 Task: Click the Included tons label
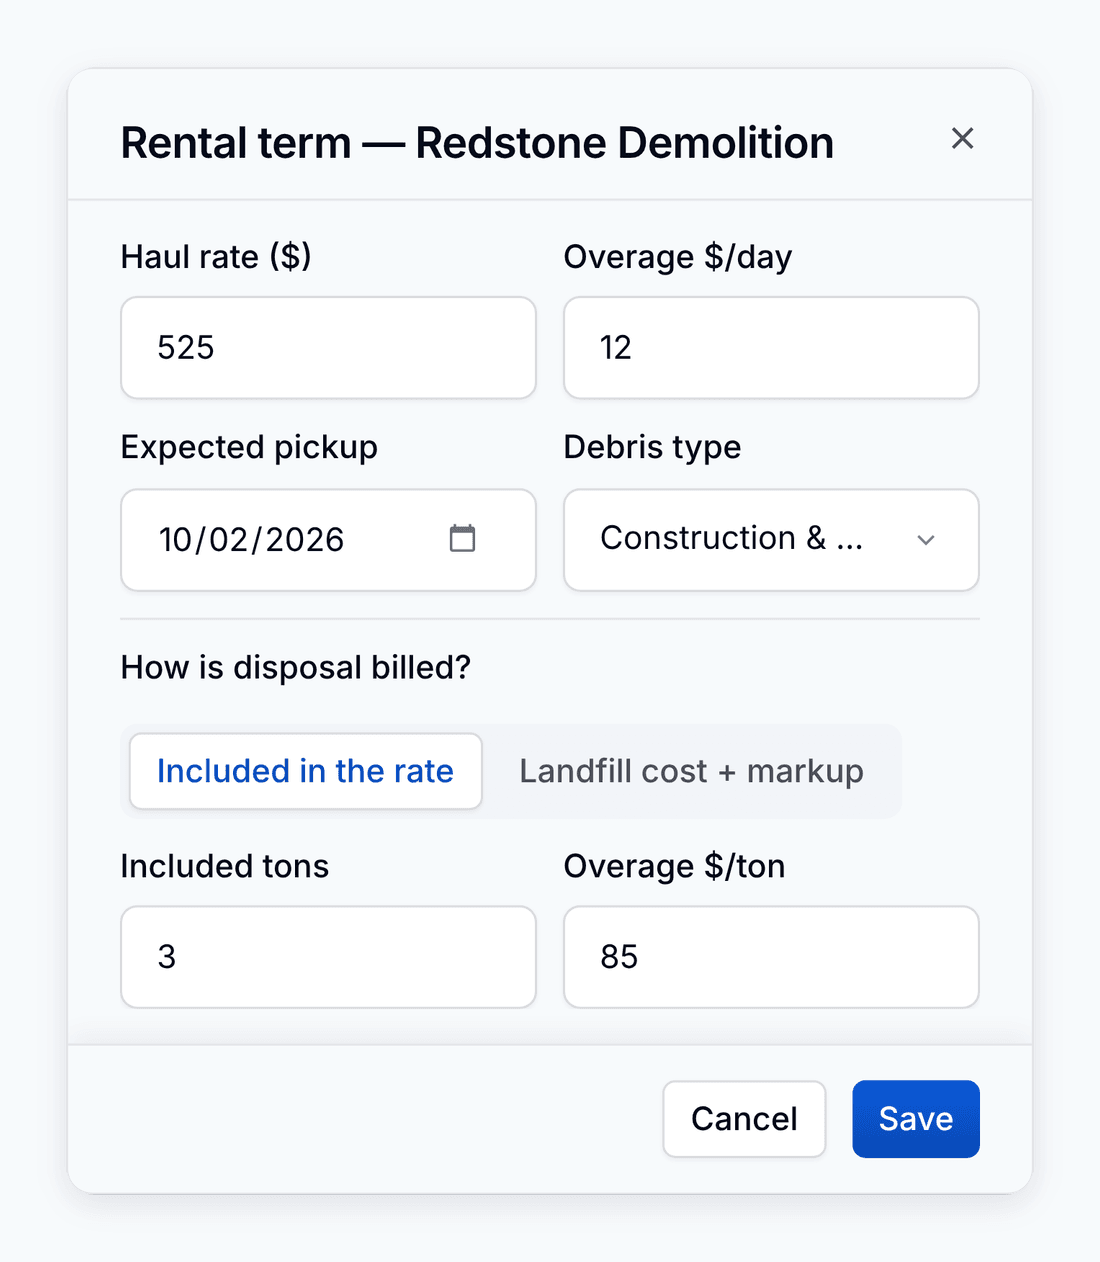[225, 866]
